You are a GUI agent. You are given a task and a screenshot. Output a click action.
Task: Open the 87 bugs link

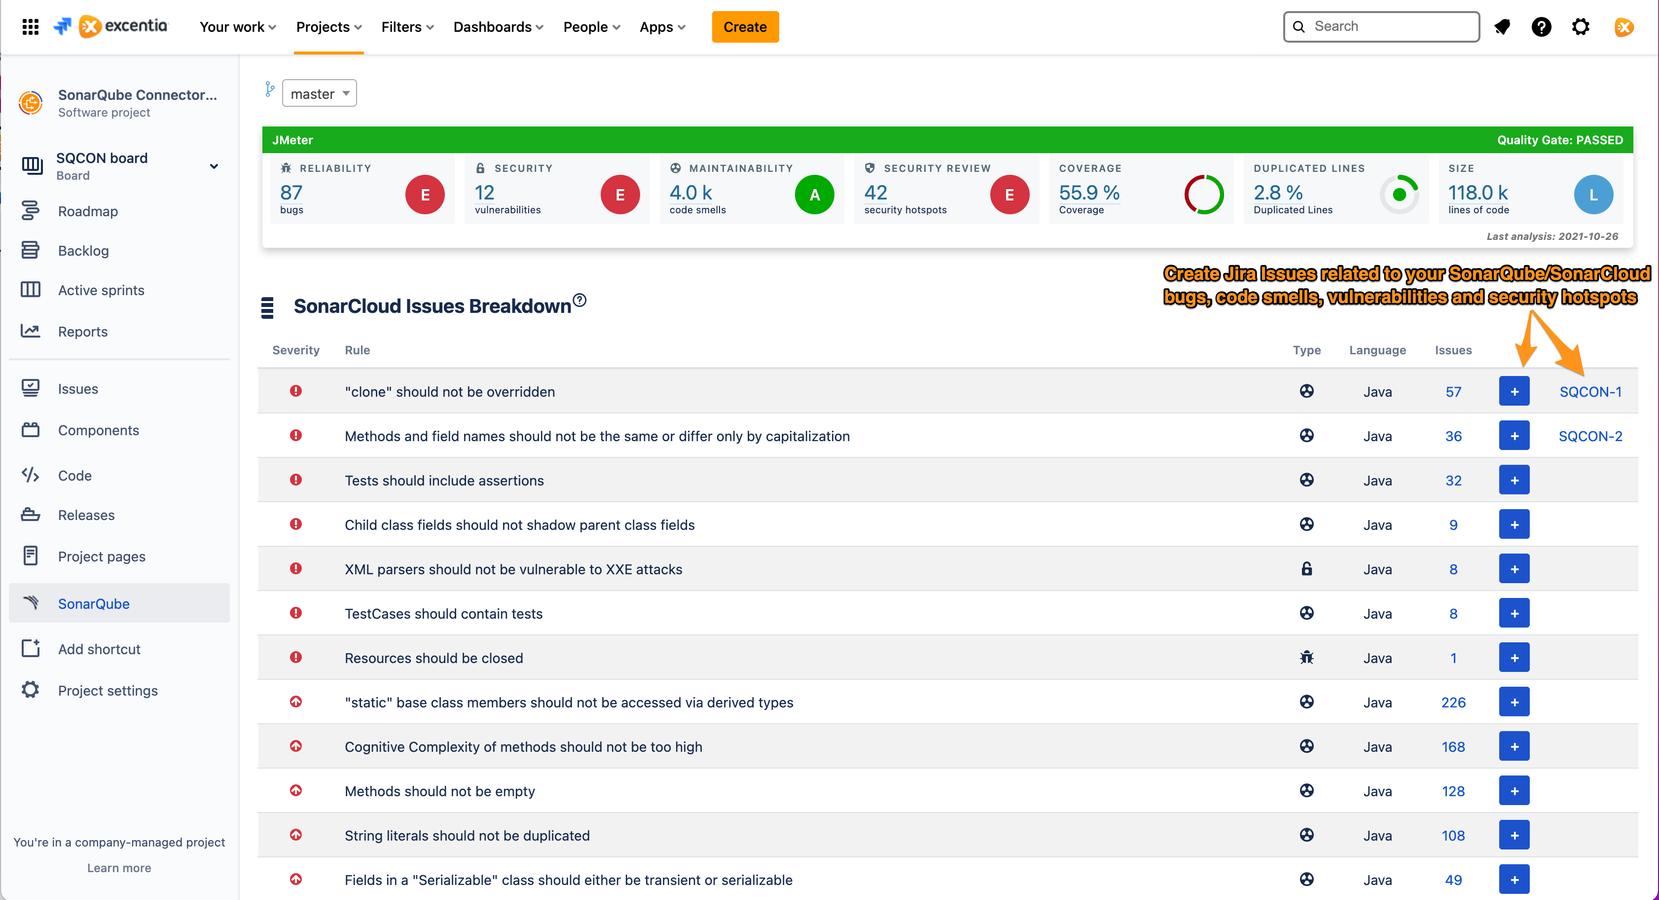point(291,193)
